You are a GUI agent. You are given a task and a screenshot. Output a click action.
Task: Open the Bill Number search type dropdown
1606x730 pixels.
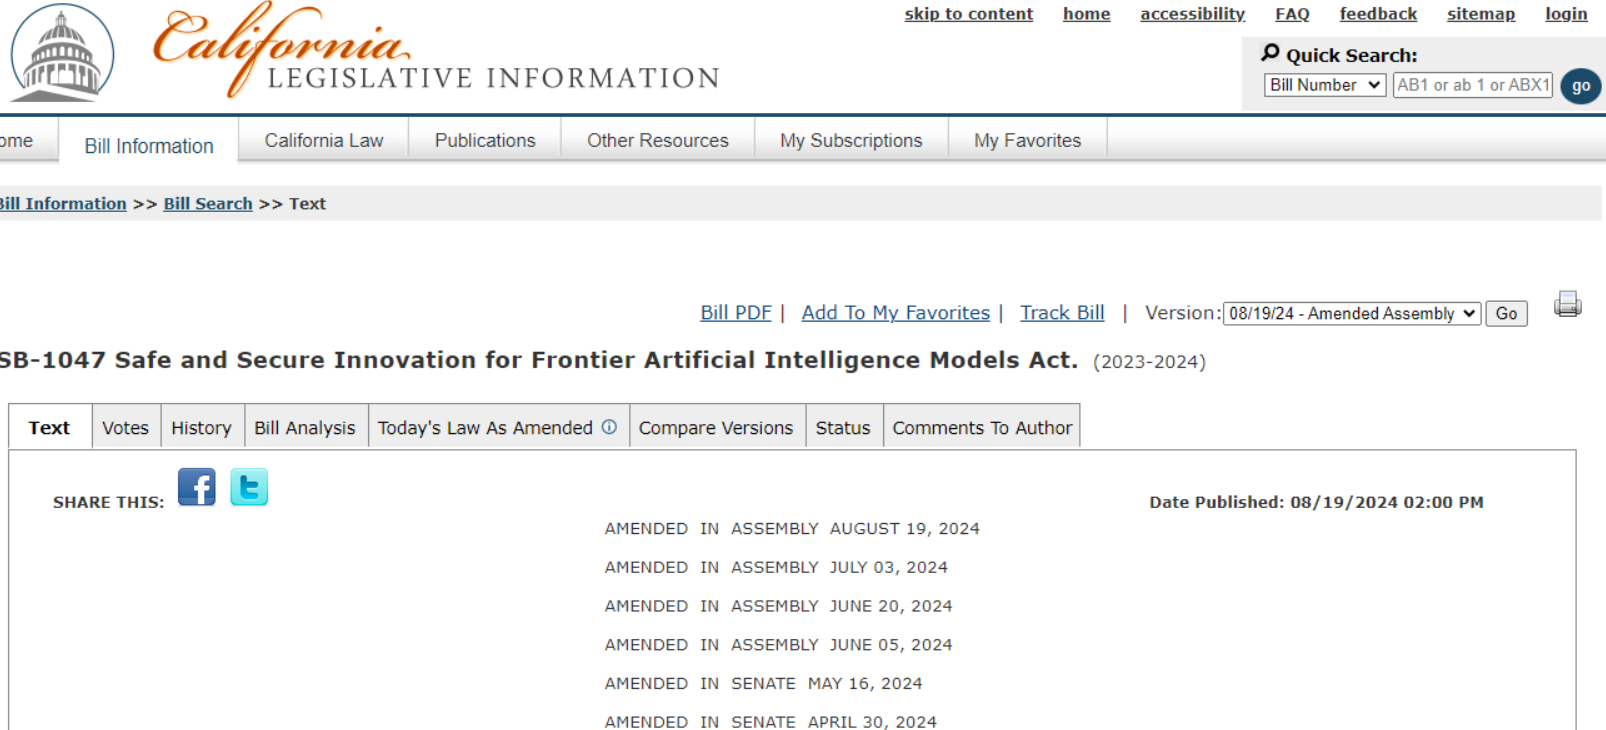[x=1325, y=85]
